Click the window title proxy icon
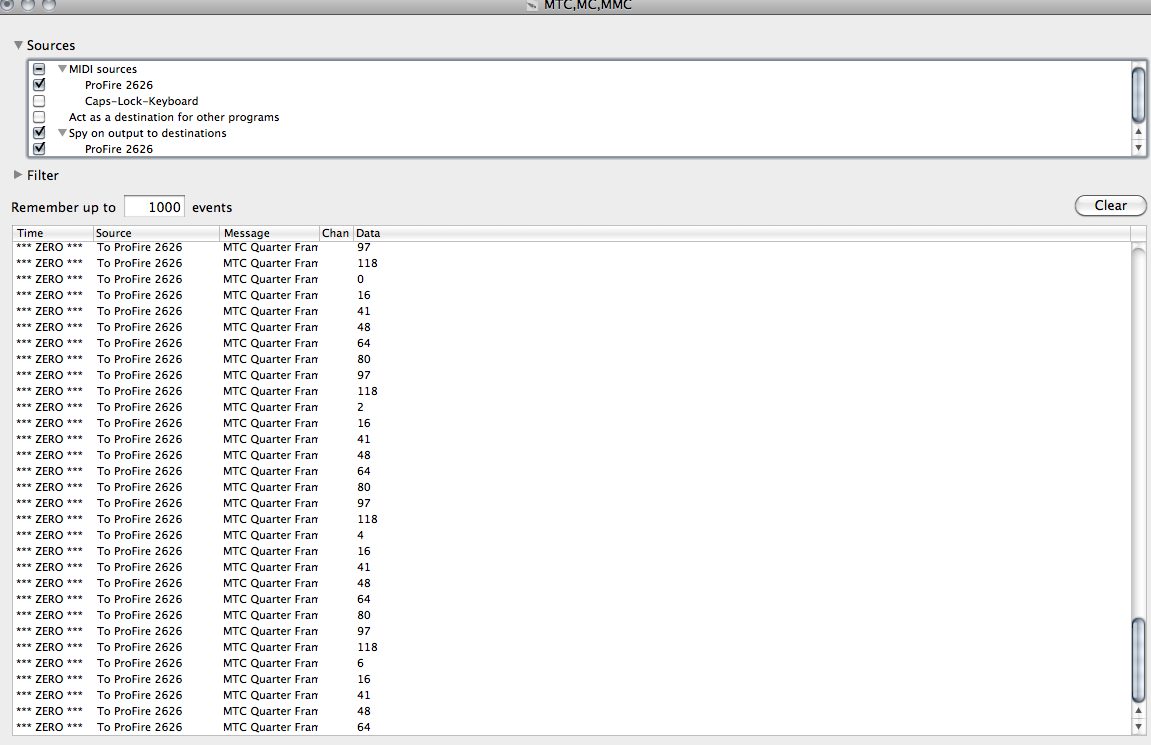This screenshot has height=745, width=1151. pyautogui.click(x=532, y=5)
